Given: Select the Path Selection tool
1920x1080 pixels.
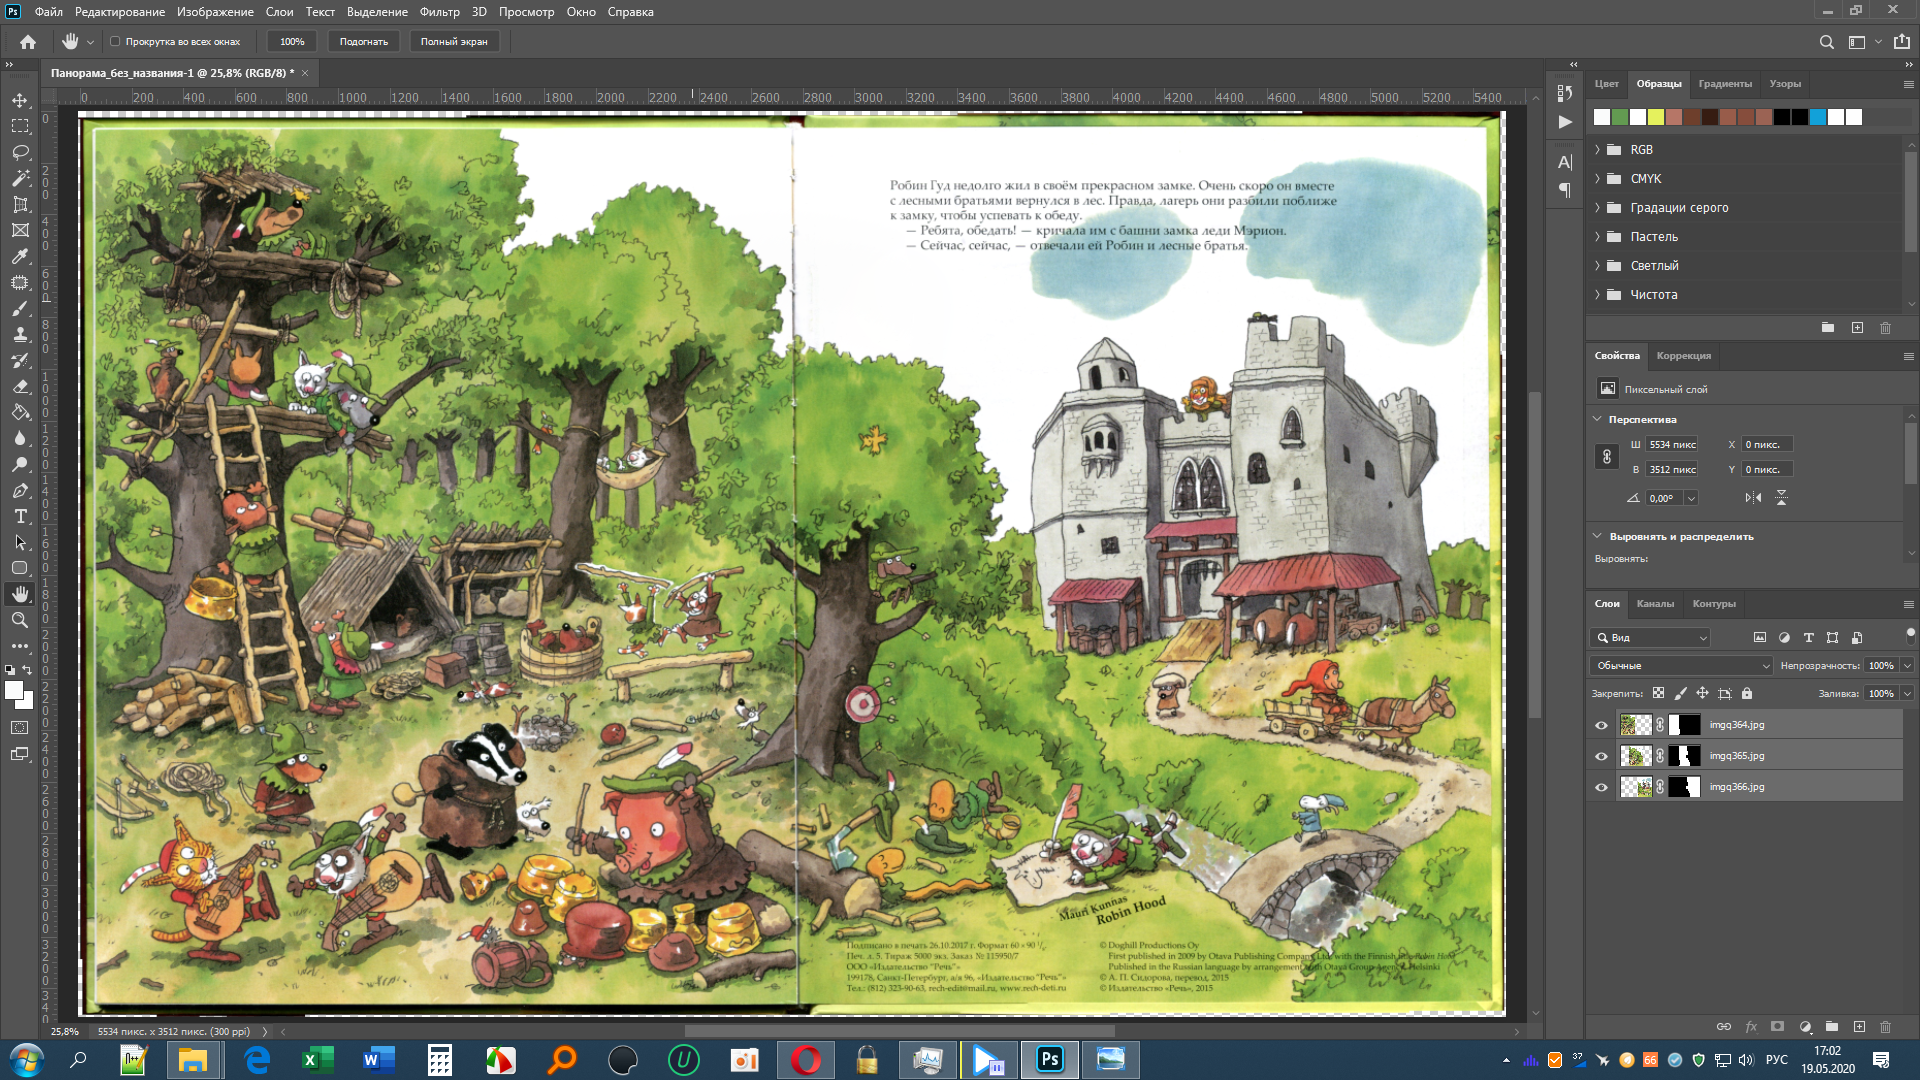Looking at the screenshot, I should (20, 542).
